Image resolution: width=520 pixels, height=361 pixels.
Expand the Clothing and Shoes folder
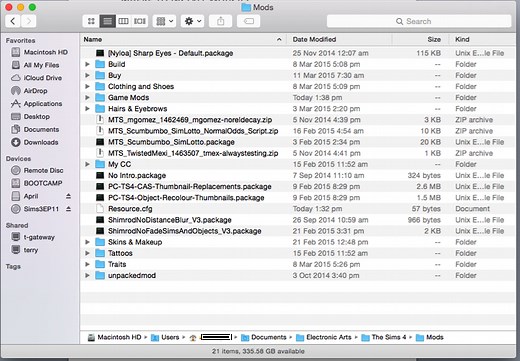[x=87, y=86]
